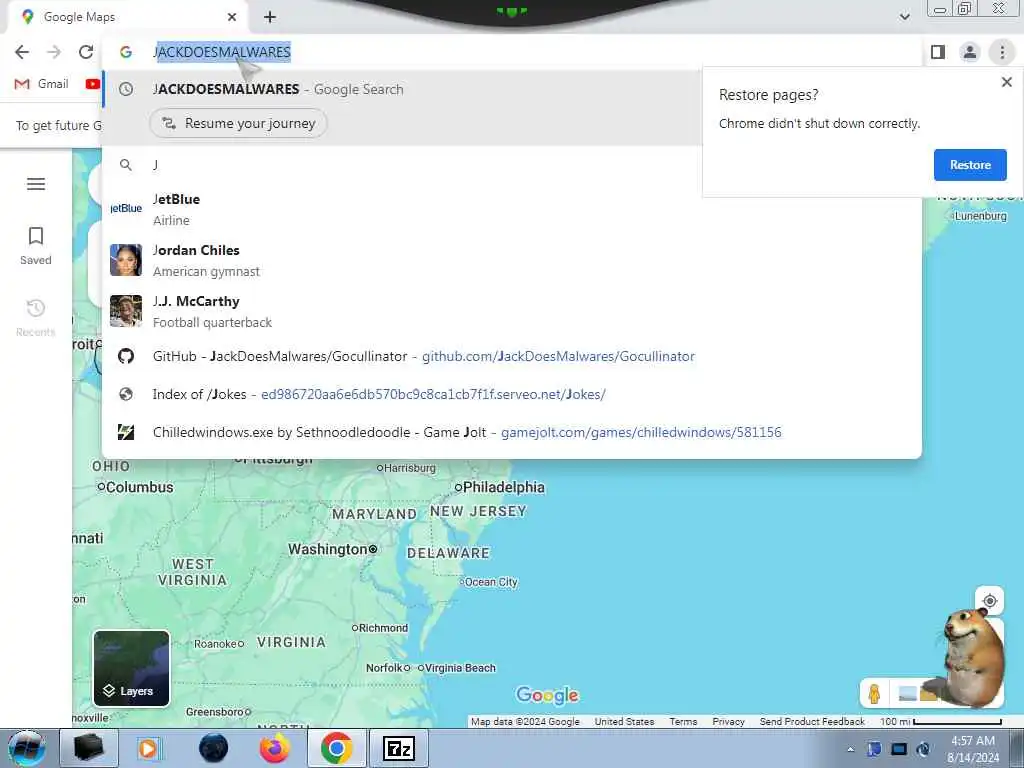Image resolution: width=1024 pixels, height=768 pixels.
Task: Click the Terms link on the map
Action: pos(683,722)
